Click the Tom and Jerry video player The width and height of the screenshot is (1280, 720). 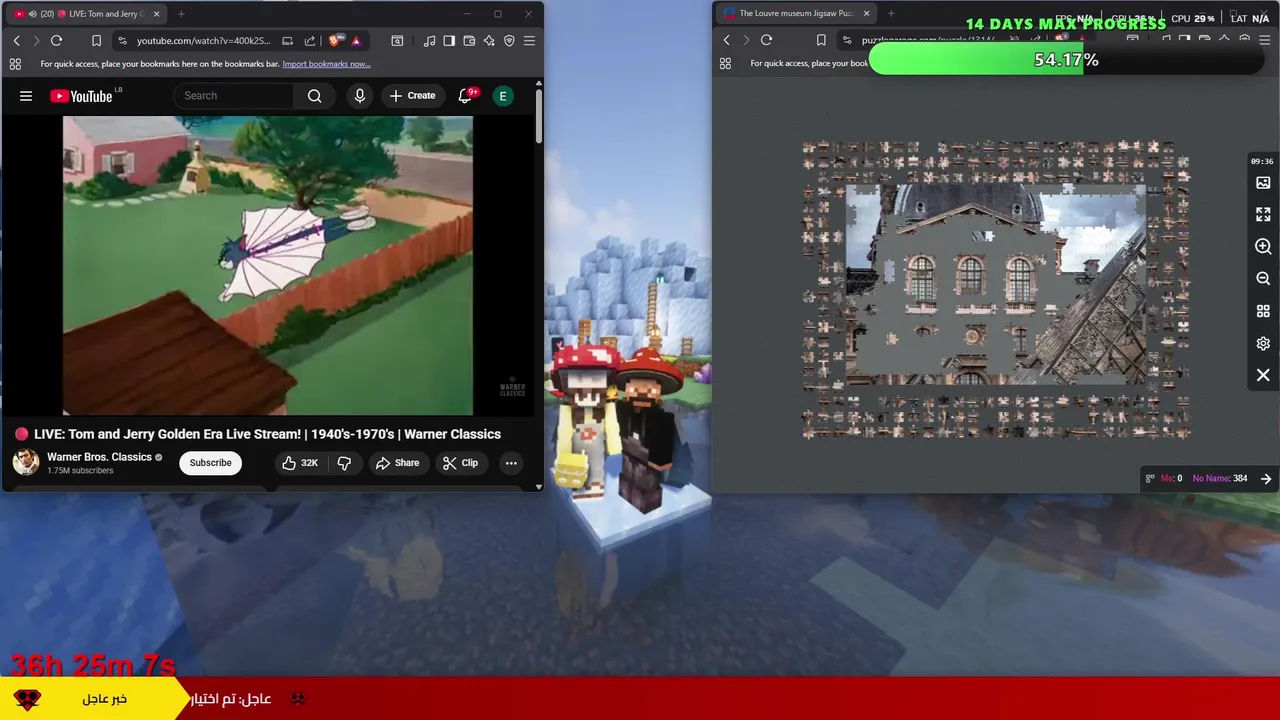pyautogui.click(x=268, y=265)
